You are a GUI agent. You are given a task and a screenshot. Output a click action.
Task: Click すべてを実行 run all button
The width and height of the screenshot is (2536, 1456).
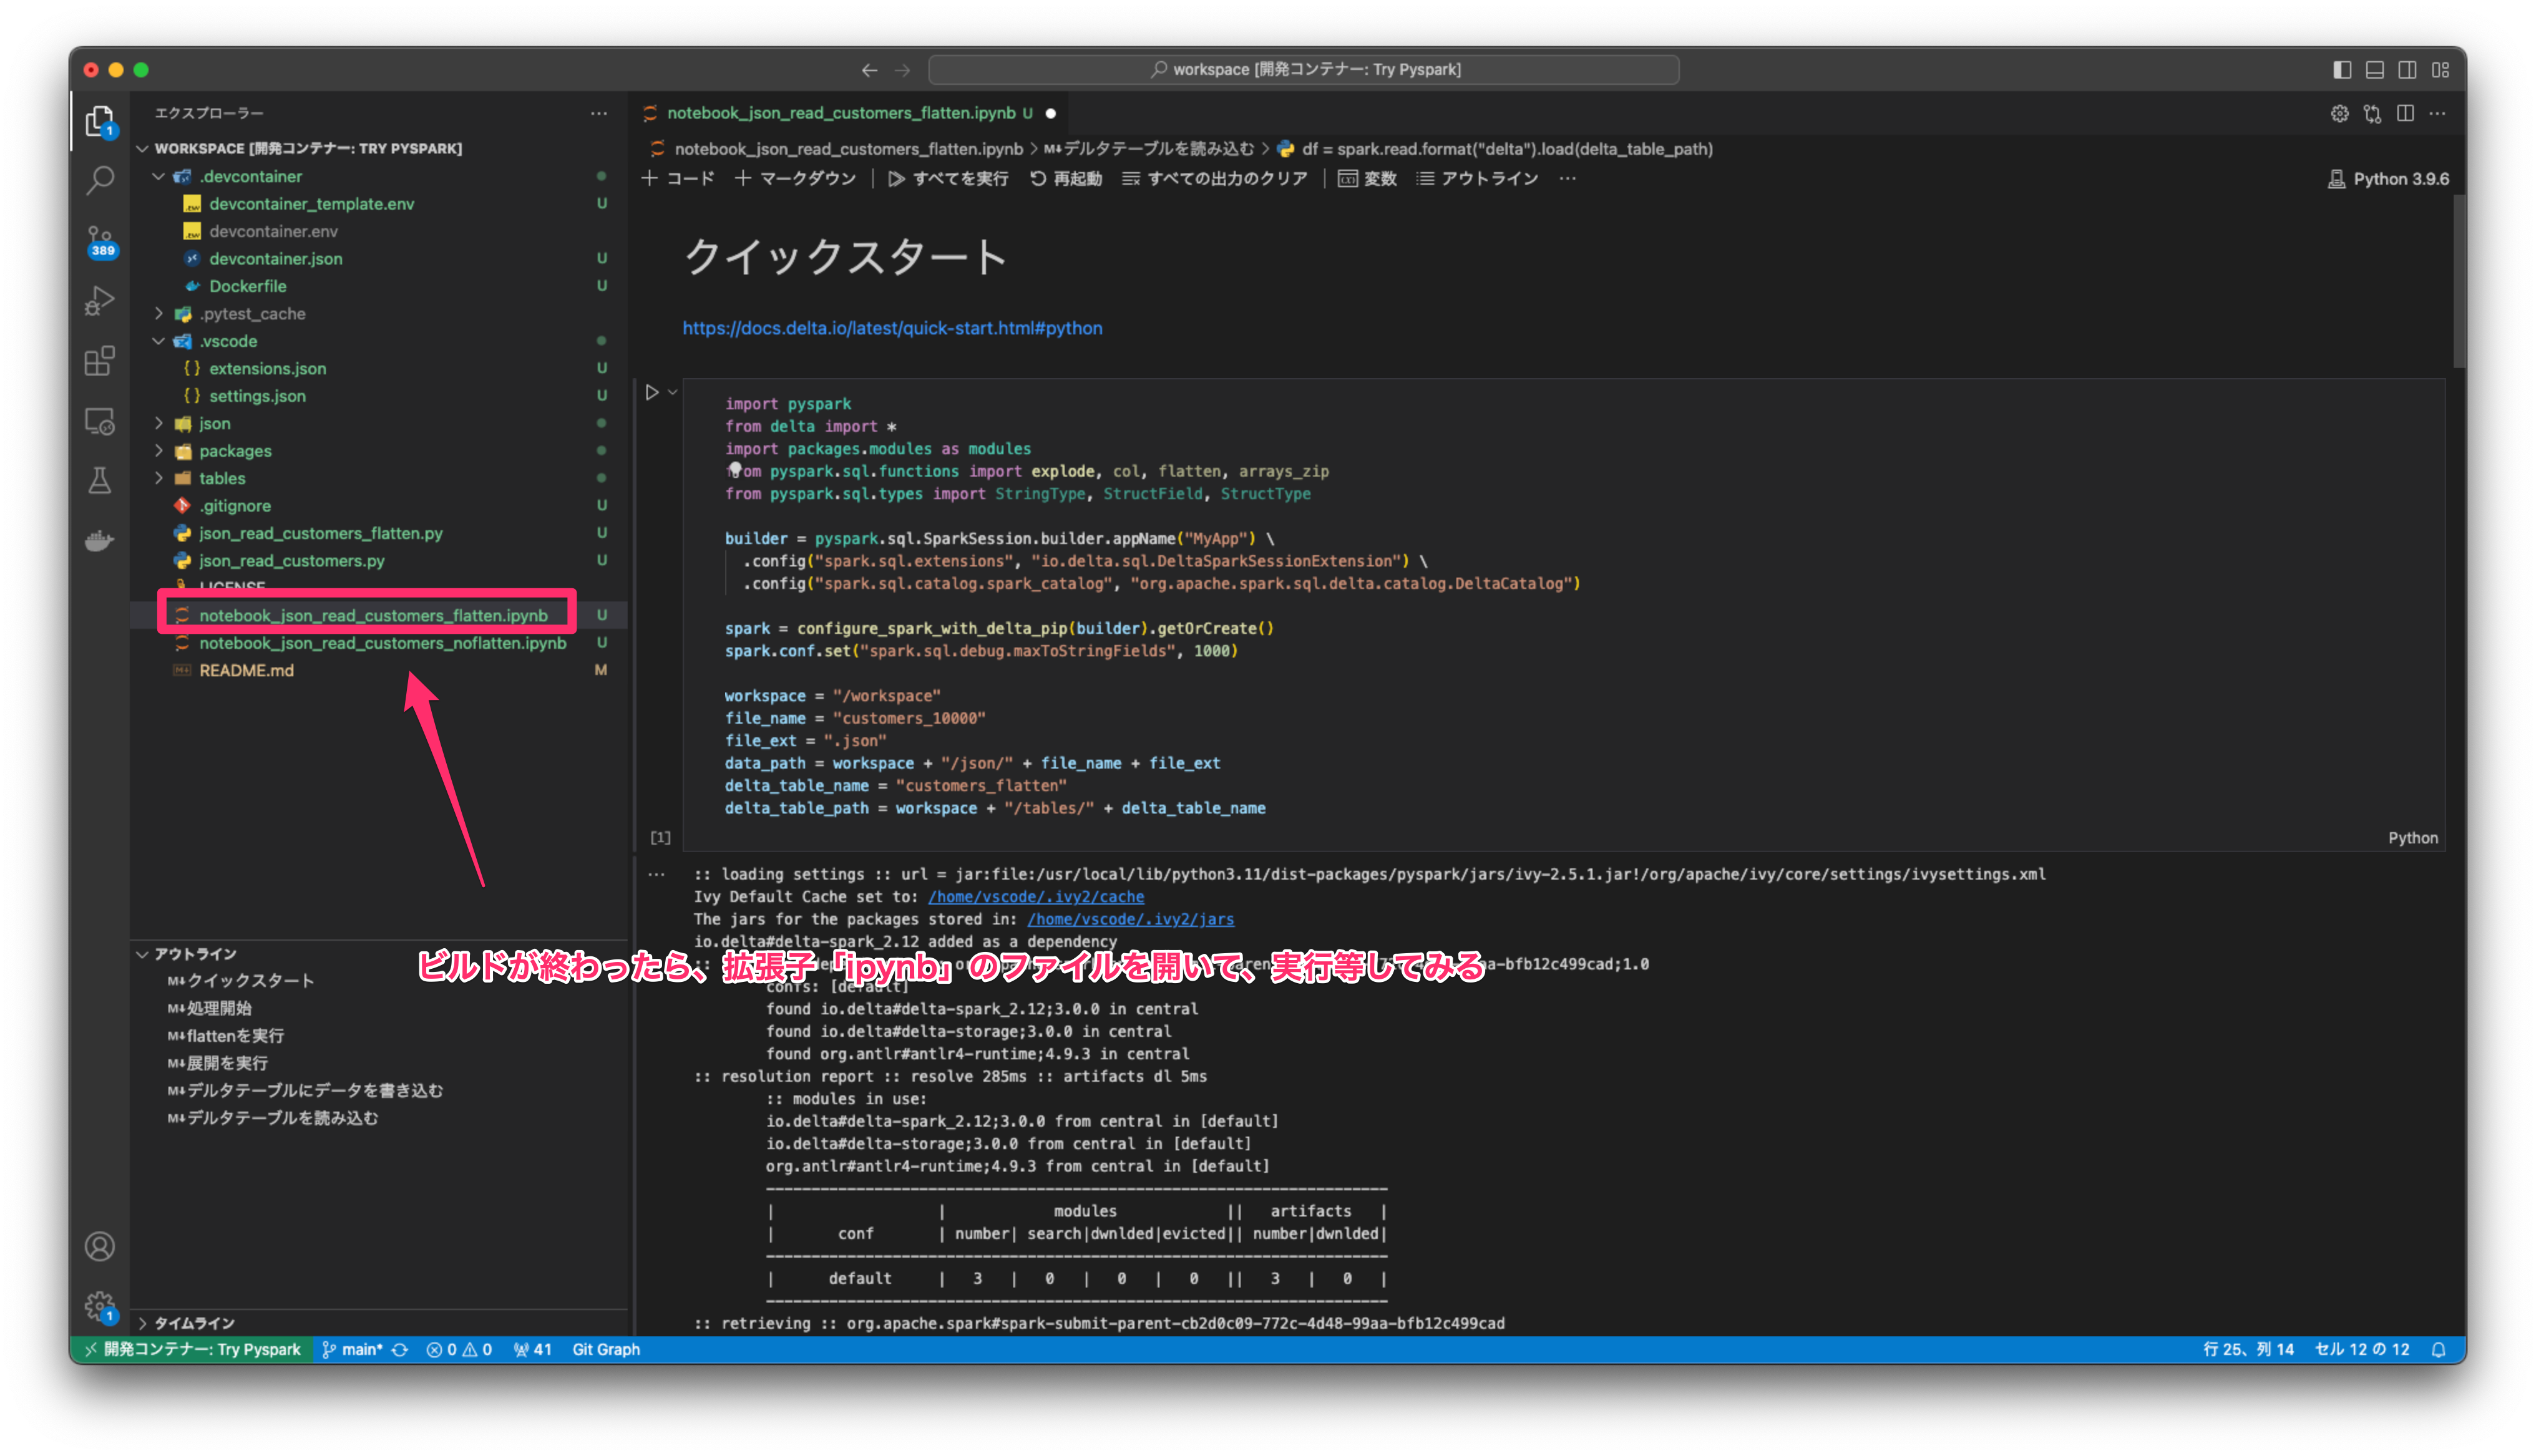(948, 179)
